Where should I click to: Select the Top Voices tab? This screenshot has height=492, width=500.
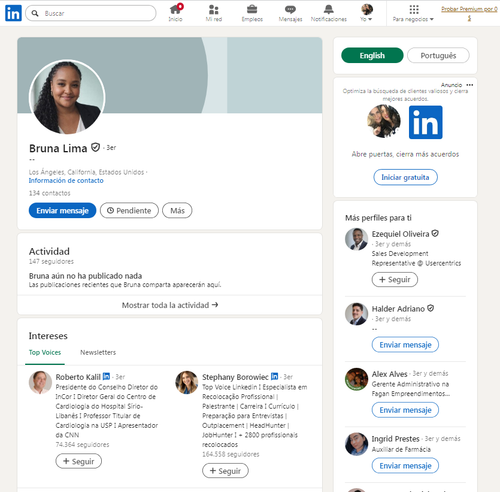click(45, 352)
